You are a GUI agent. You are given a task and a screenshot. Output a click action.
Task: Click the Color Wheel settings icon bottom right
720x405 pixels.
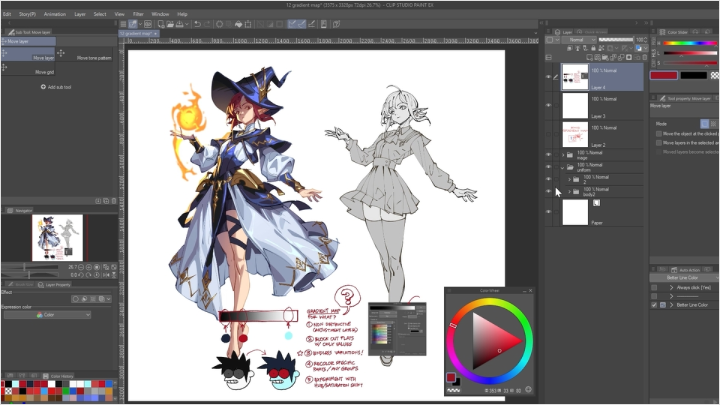click(x=528, y=389)
